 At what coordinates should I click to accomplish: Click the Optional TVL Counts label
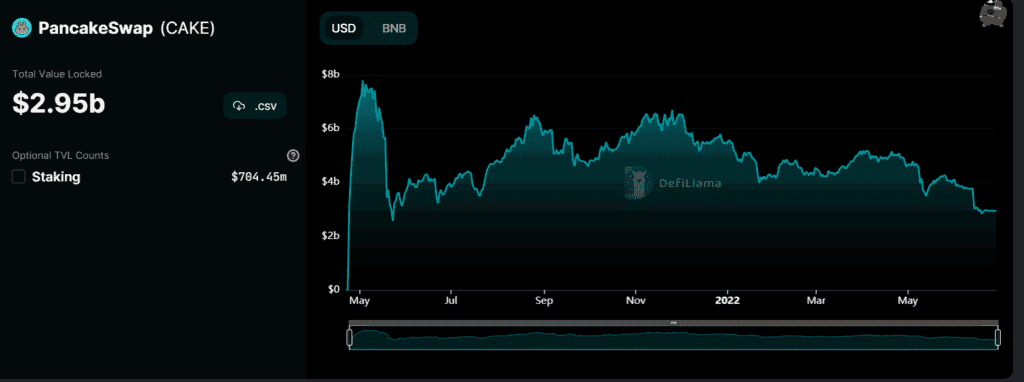click(61, 155)
